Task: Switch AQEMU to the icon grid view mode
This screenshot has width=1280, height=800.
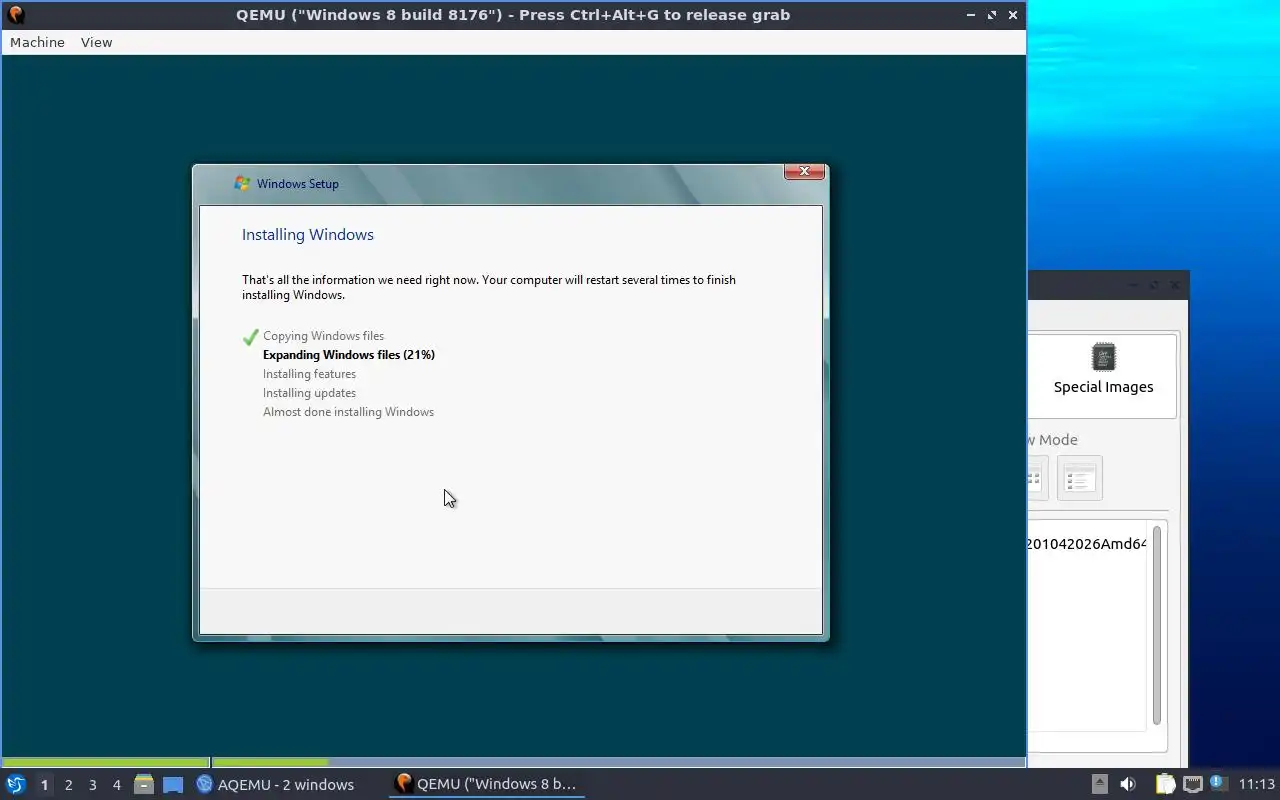Action: point(1036,478)
